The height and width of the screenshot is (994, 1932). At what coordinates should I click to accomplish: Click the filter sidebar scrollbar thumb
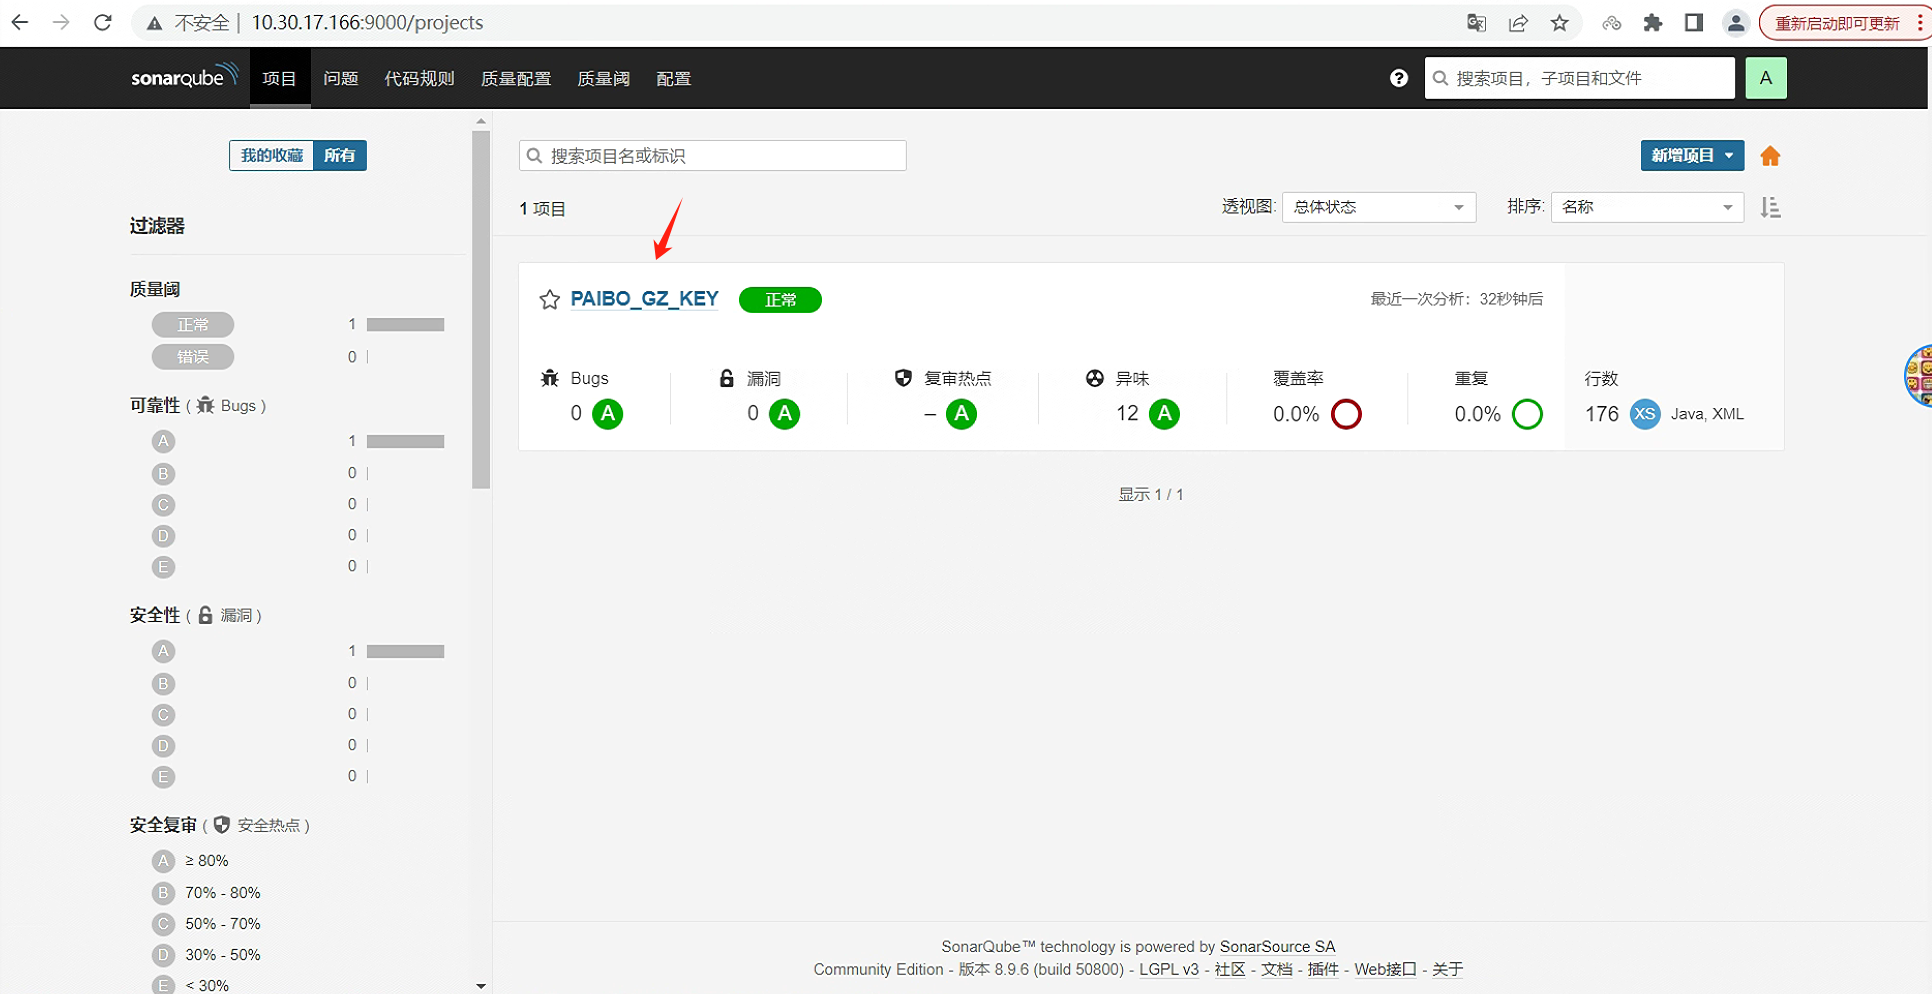click(481, 310)
